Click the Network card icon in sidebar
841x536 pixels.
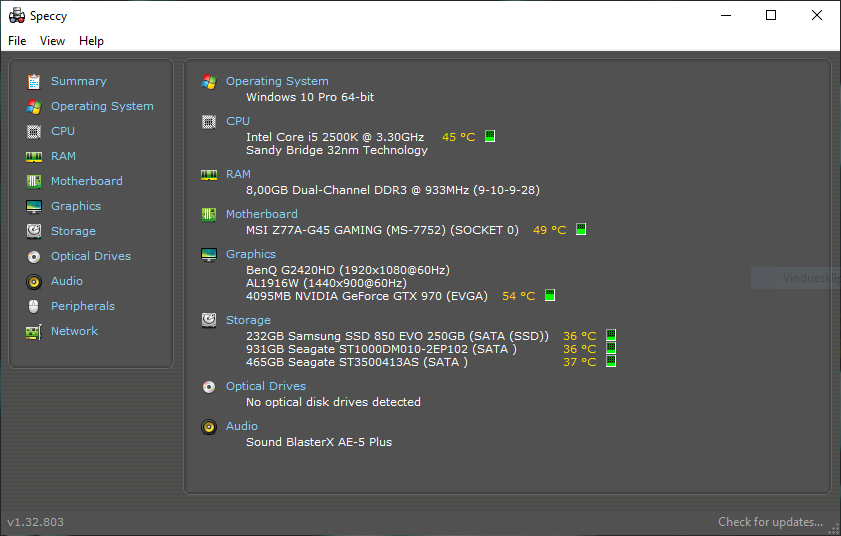[34, 332]
